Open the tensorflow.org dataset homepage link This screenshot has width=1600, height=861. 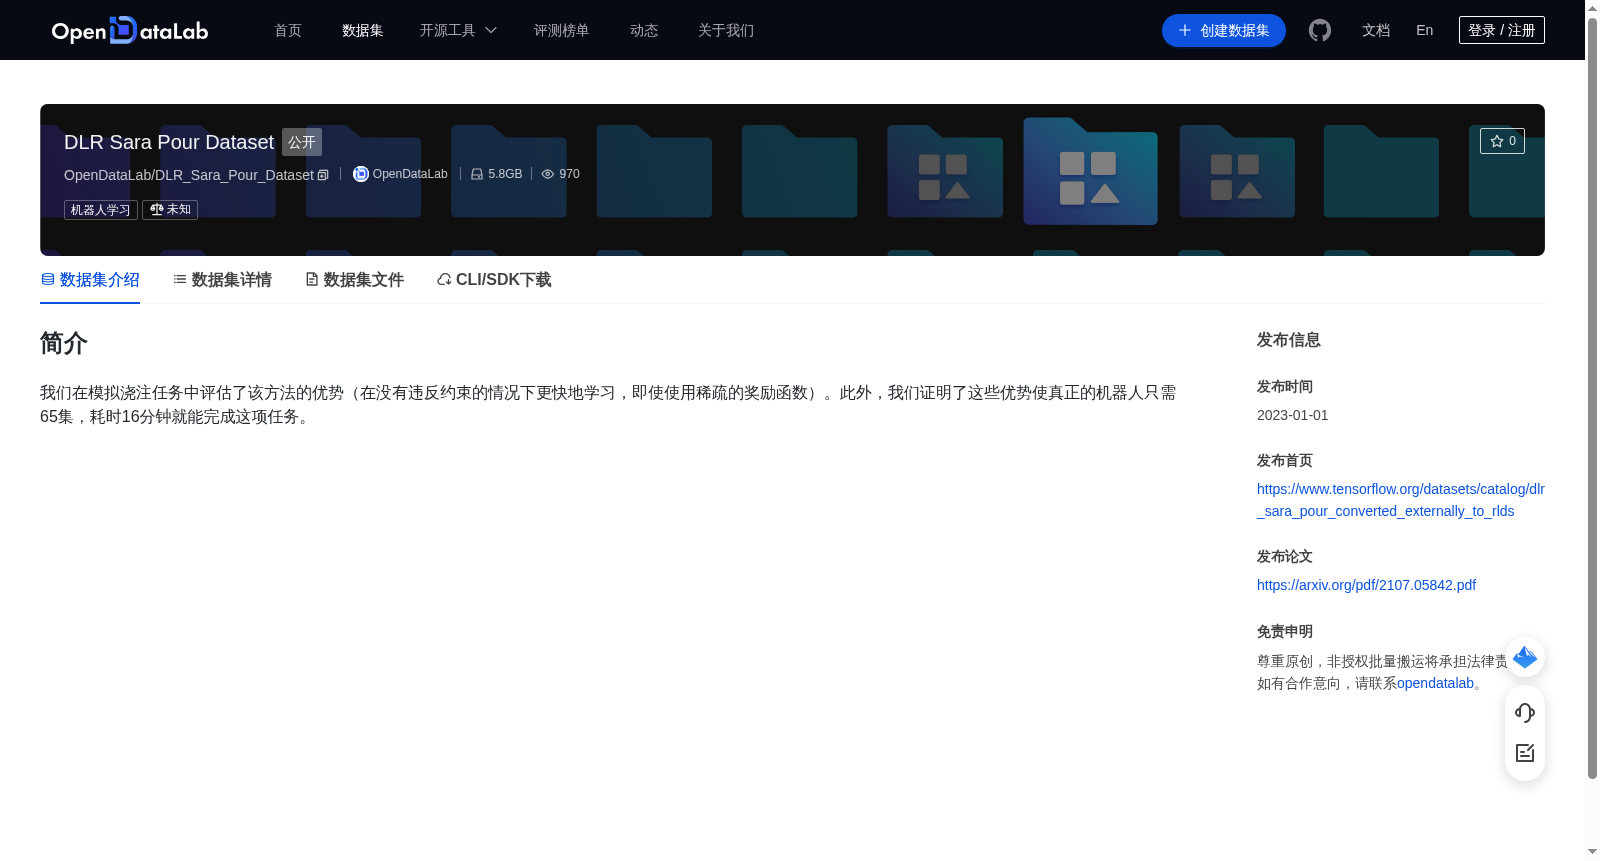1400,500
